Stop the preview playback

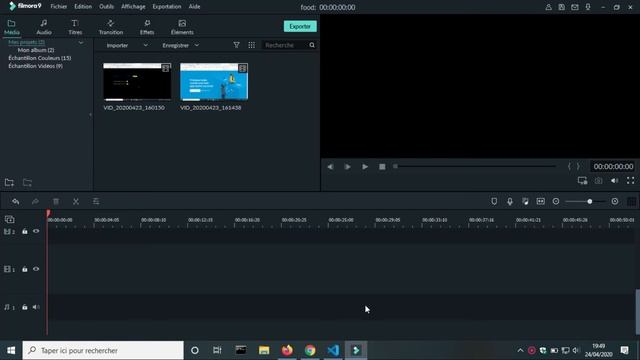[382, 167]
